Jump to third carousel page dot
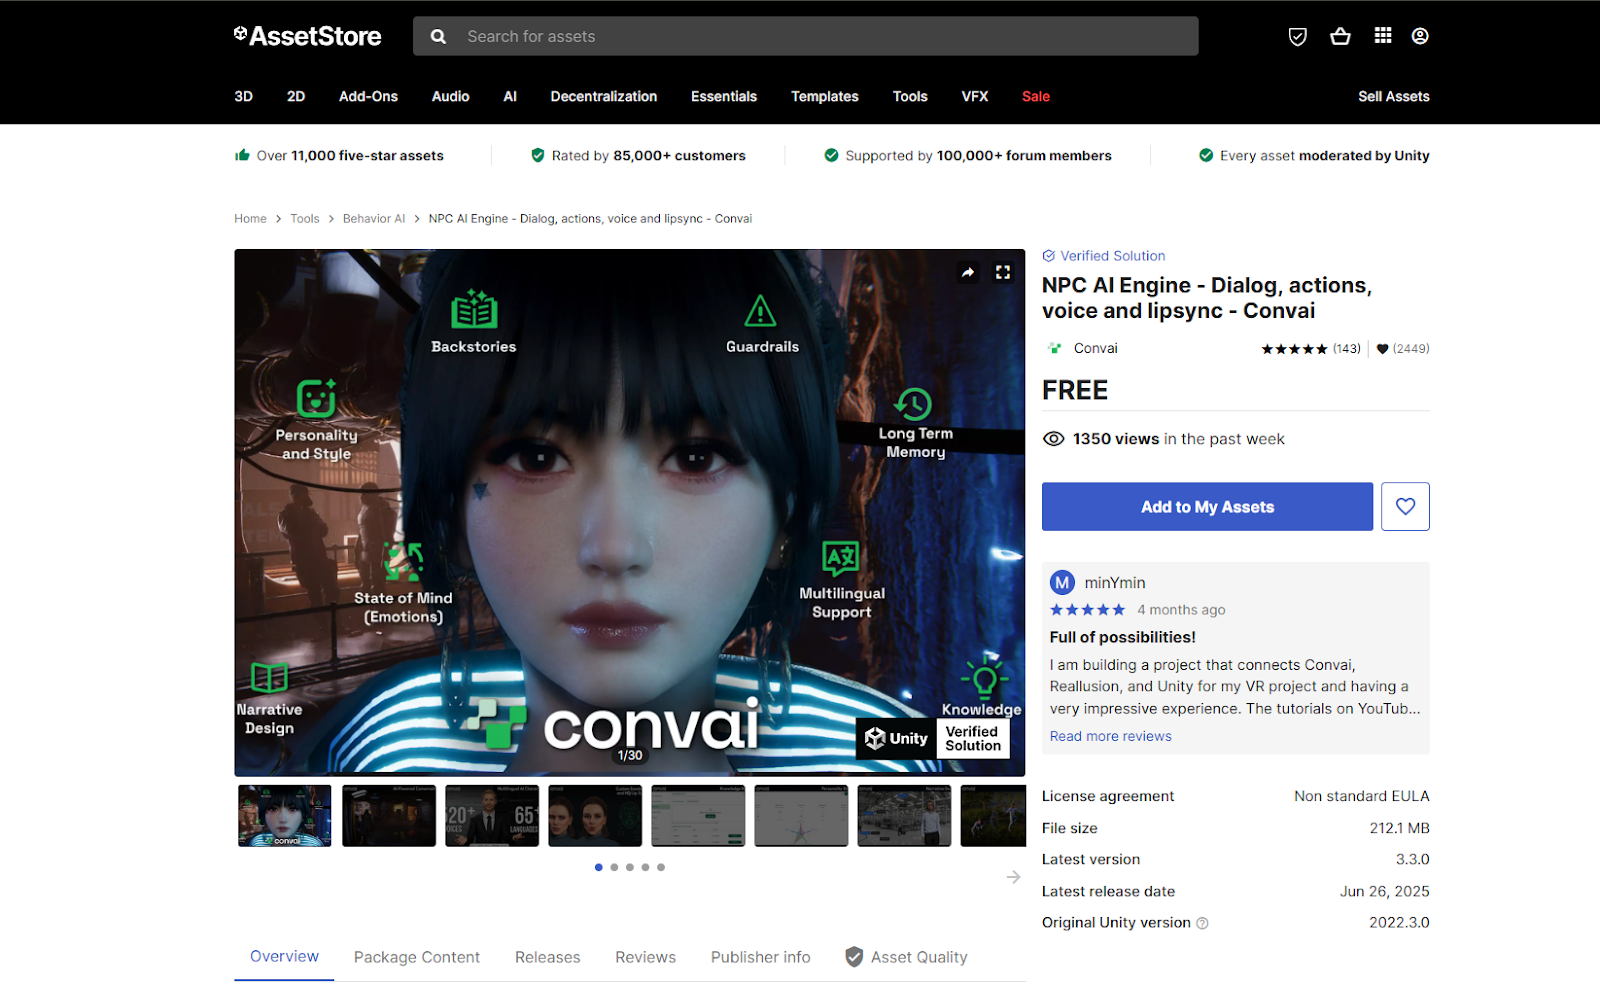The height and width of the screenshot is (983, 1600). pyautogui.click(x=630, y=867)
